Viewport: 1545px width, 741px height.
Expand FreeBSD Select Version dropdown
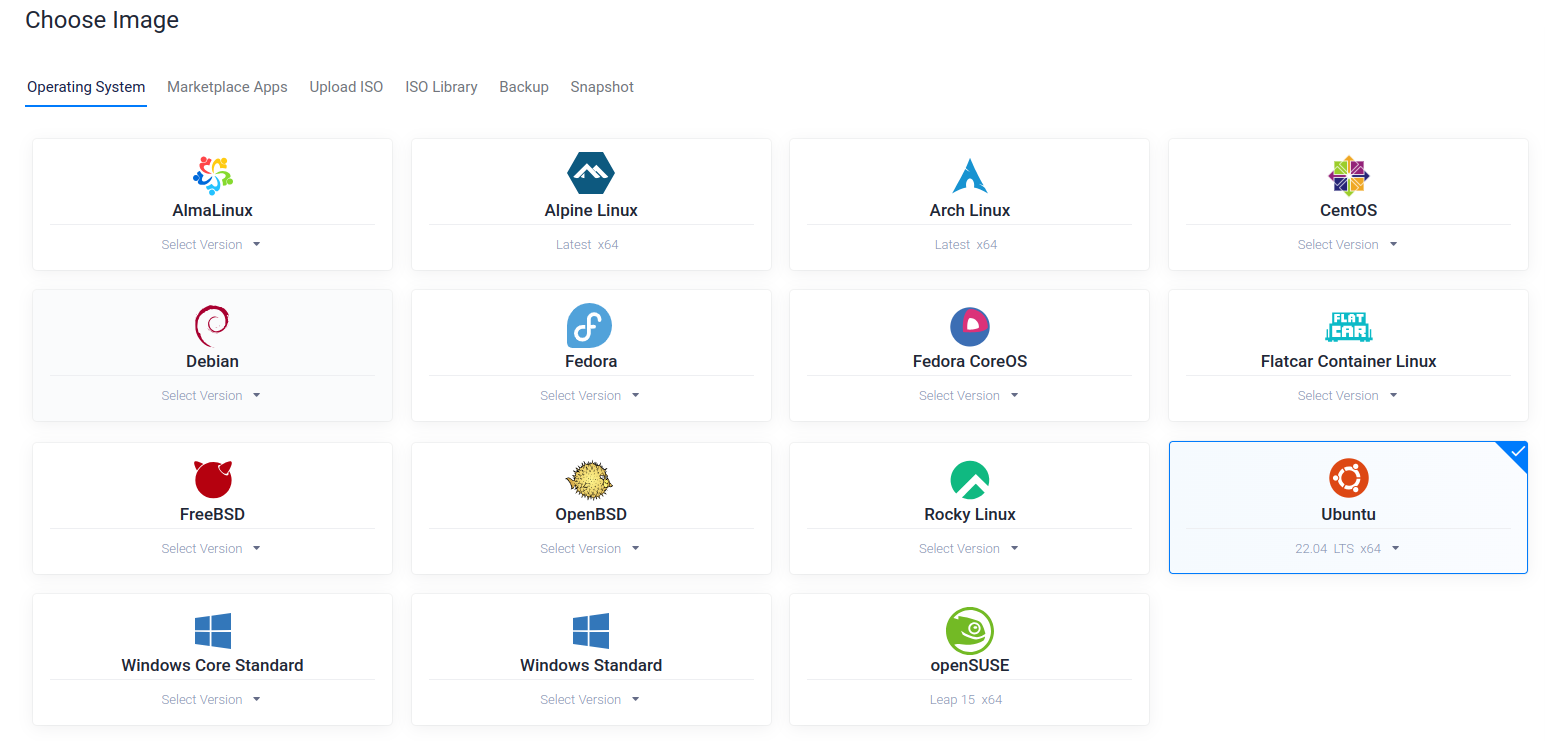(x=212, y=548)
